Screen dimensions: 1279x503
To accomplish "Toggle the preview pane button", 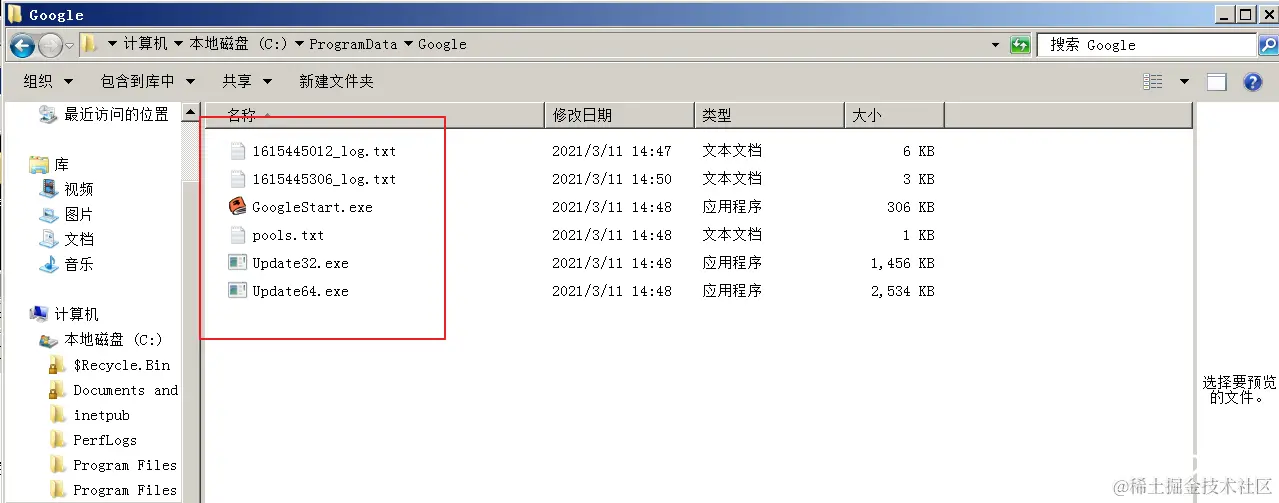I will pyautogui.click(x=1216, y=82).
